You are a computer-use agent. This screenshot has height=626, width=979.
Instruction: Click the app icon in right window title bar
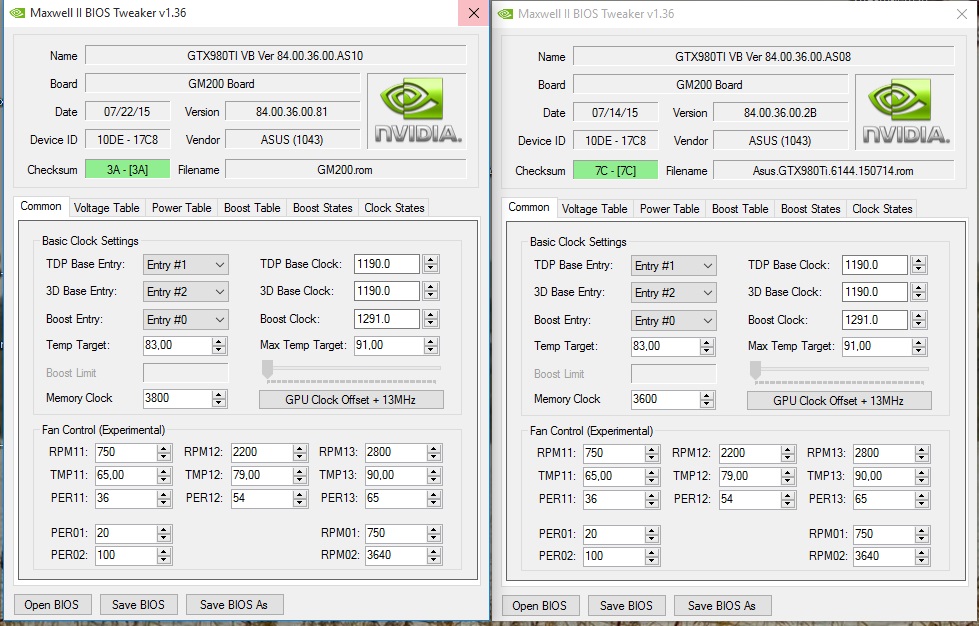505,14
